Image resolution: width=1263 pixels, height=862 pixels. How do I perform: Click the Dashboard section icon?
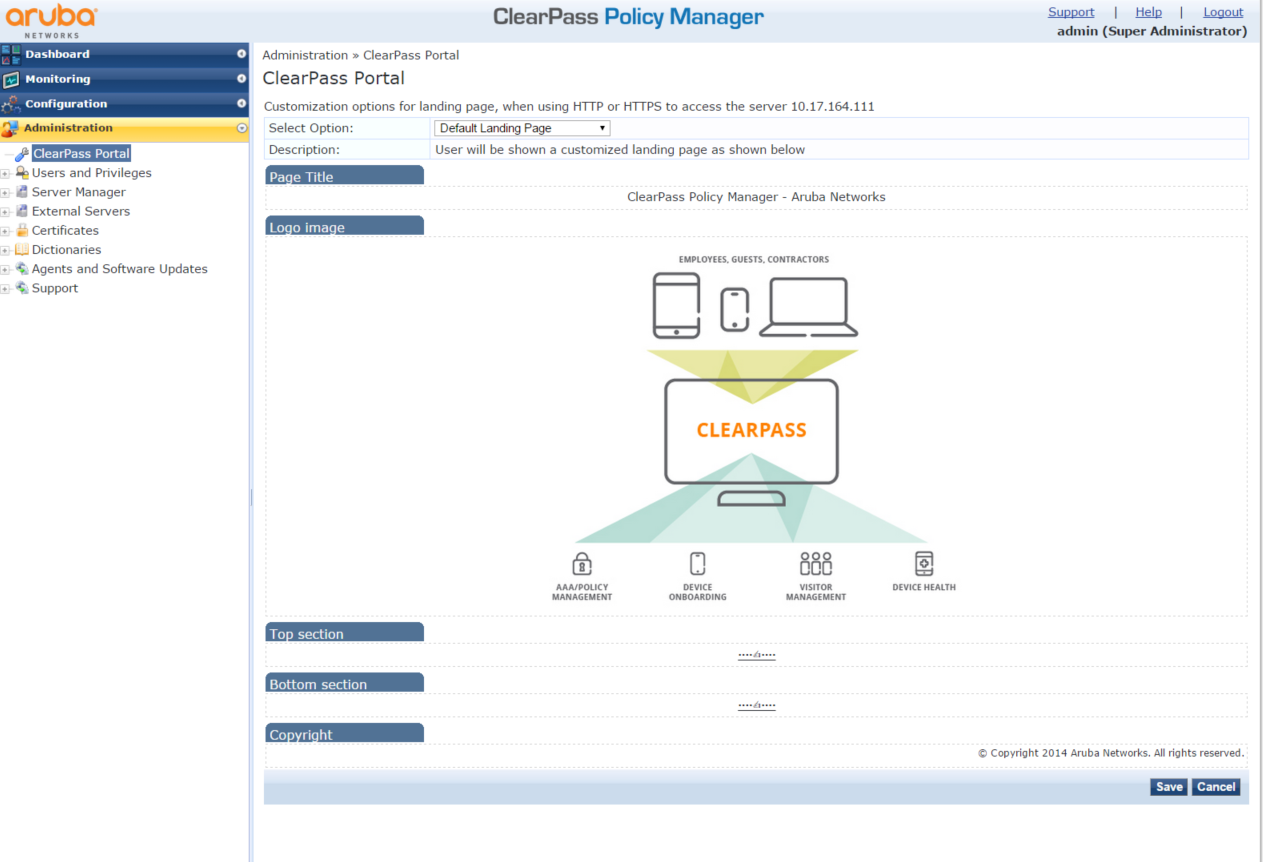[x=11, y=54]
